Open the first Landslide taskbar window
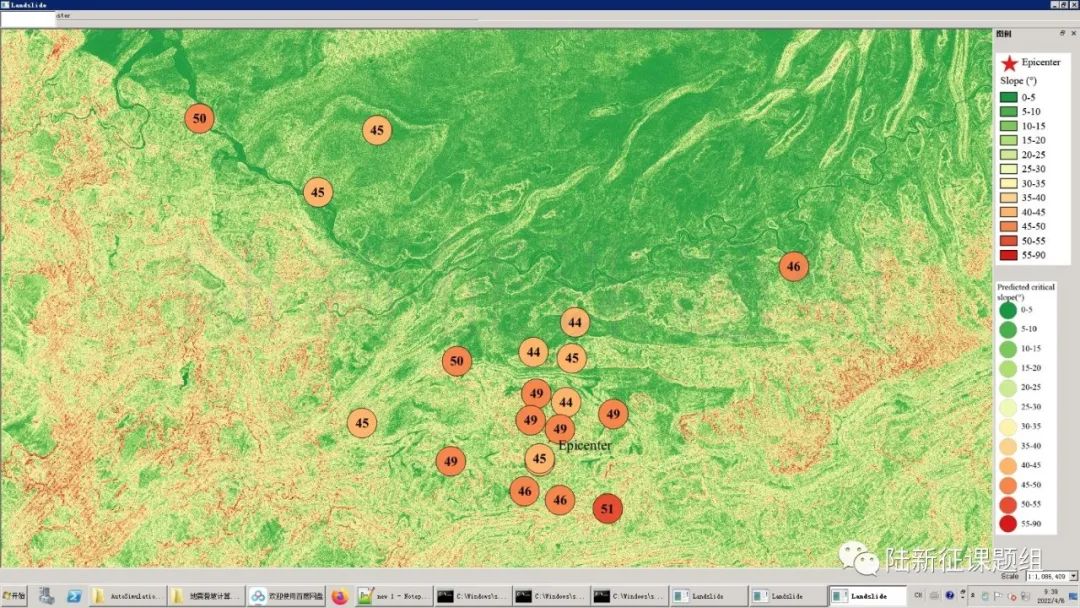 click(707, 596)
